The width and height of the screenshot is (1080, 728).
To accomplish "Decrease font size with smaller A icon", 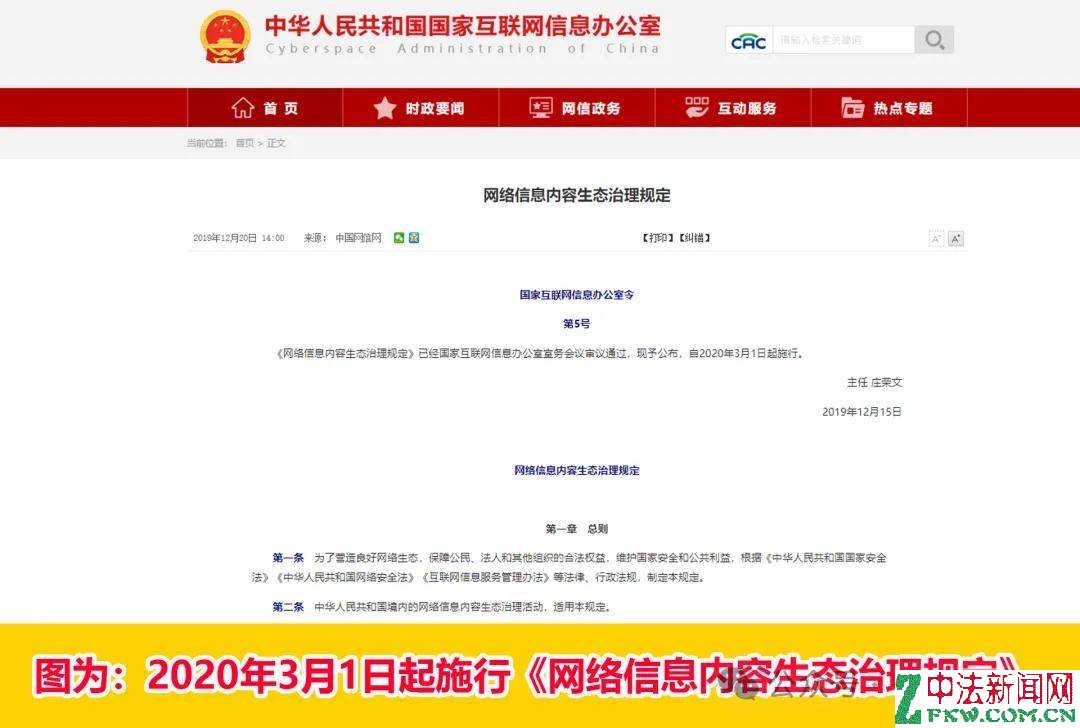I will 936,239.
